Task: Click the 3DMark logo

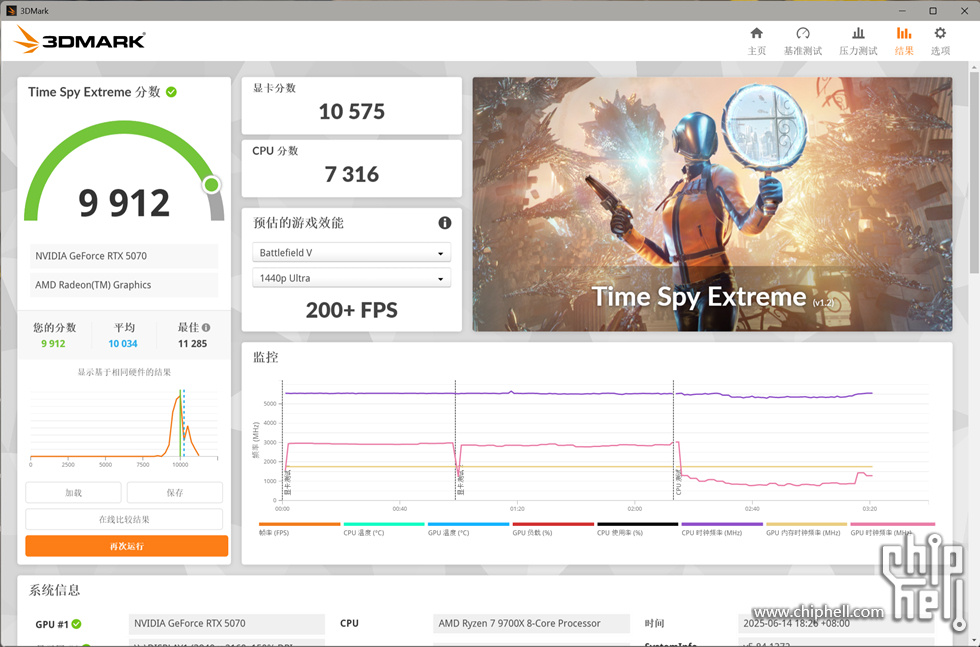Action: click(79, 40)
